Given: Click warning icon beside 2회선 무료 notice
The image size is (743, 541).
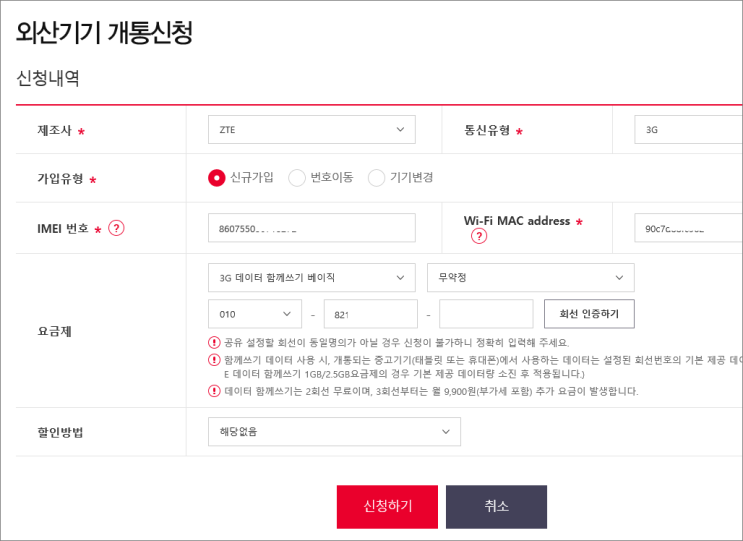Looking at the screenshot, I should 214,391.
